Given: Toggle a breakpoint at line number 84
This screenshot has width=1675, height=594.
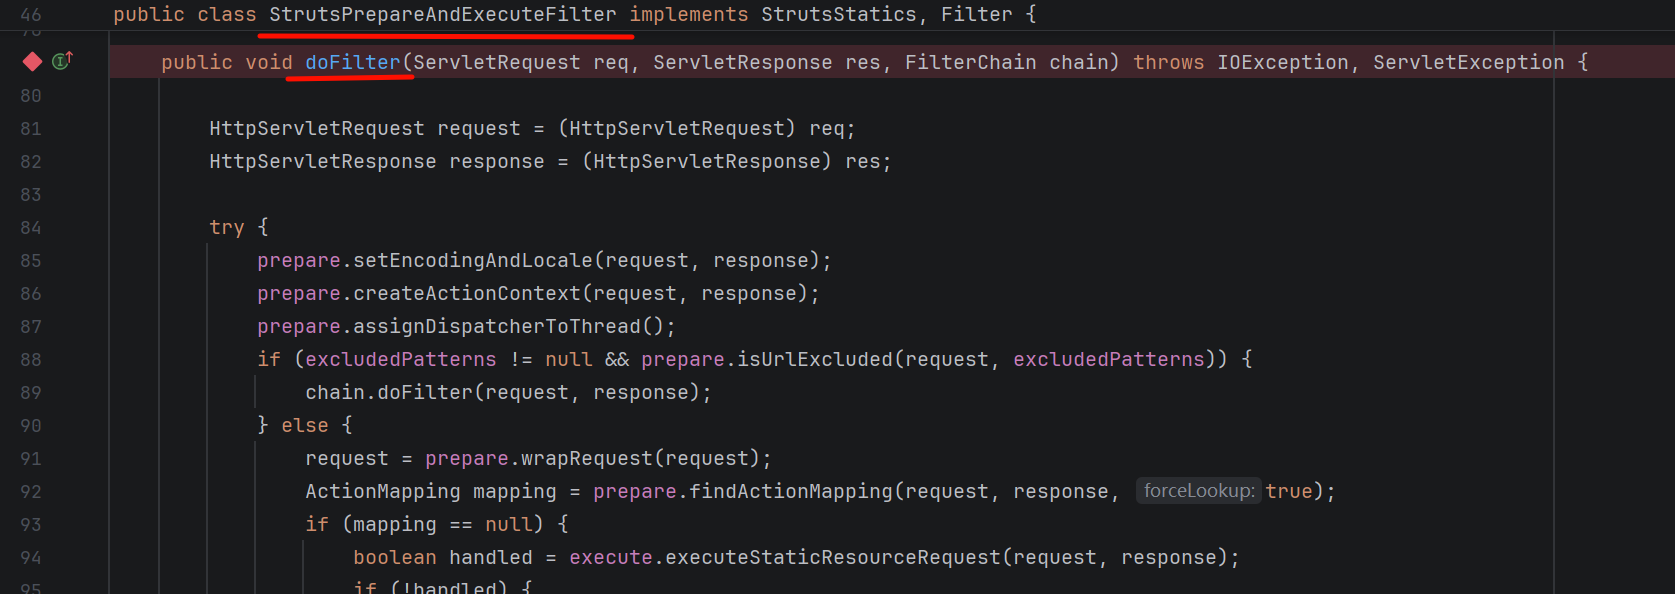Looking at the screenshot, I should point(31,228).
